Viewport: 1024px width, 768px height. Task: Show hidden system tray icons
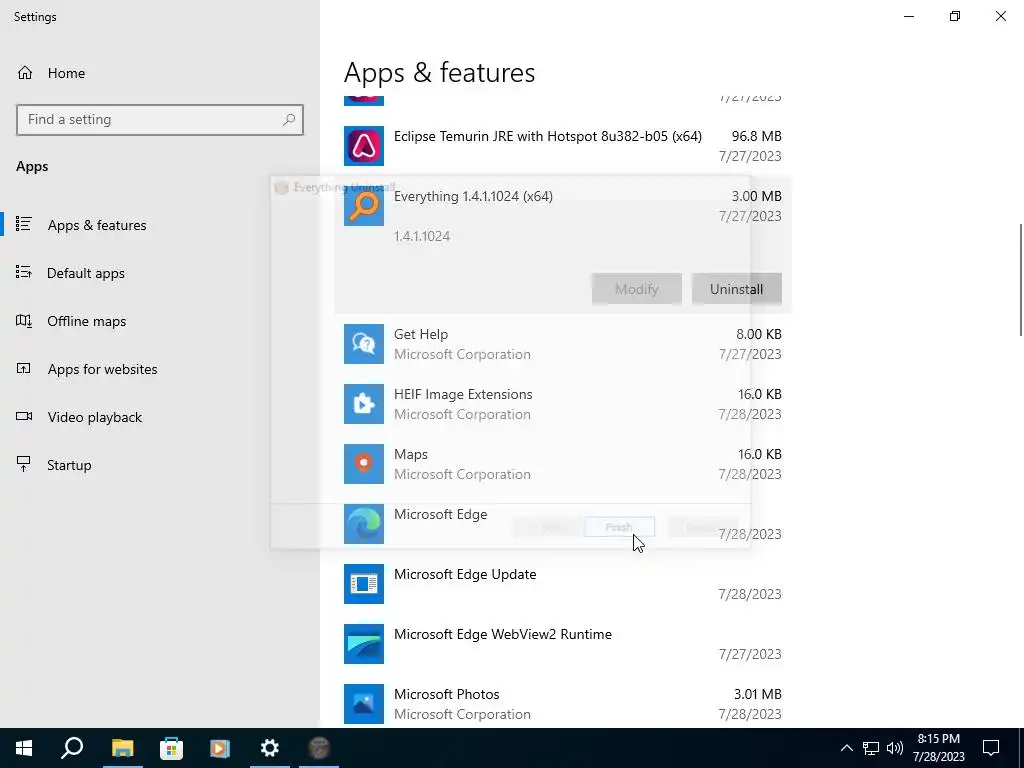[x=846, y=748]
